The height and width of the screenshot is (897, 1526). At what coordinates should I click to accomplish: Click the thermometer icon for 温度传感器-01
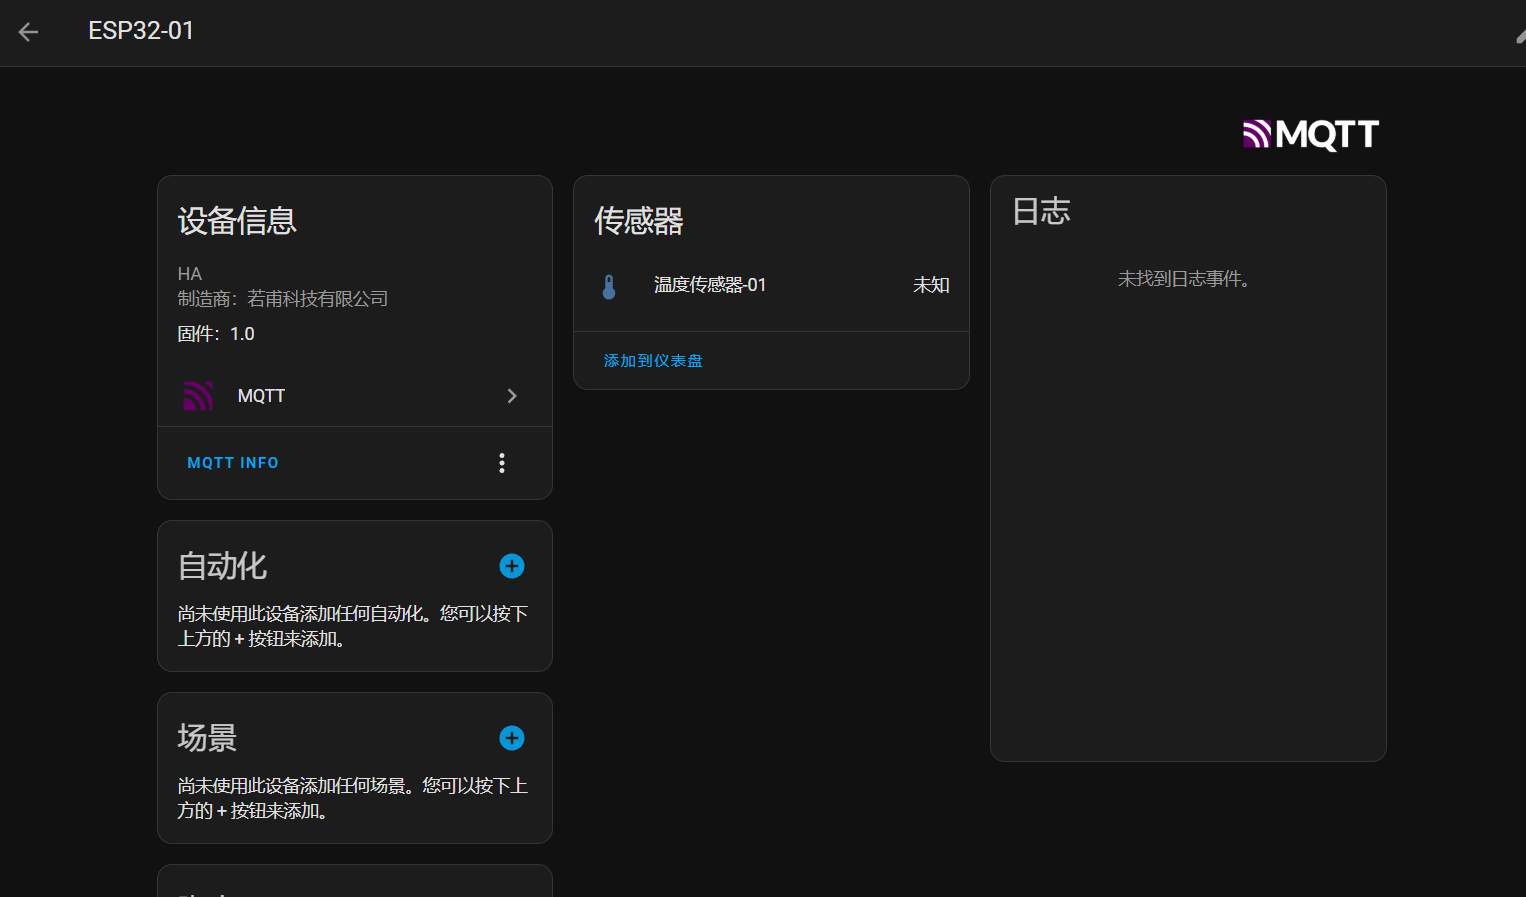click(609, 286)
